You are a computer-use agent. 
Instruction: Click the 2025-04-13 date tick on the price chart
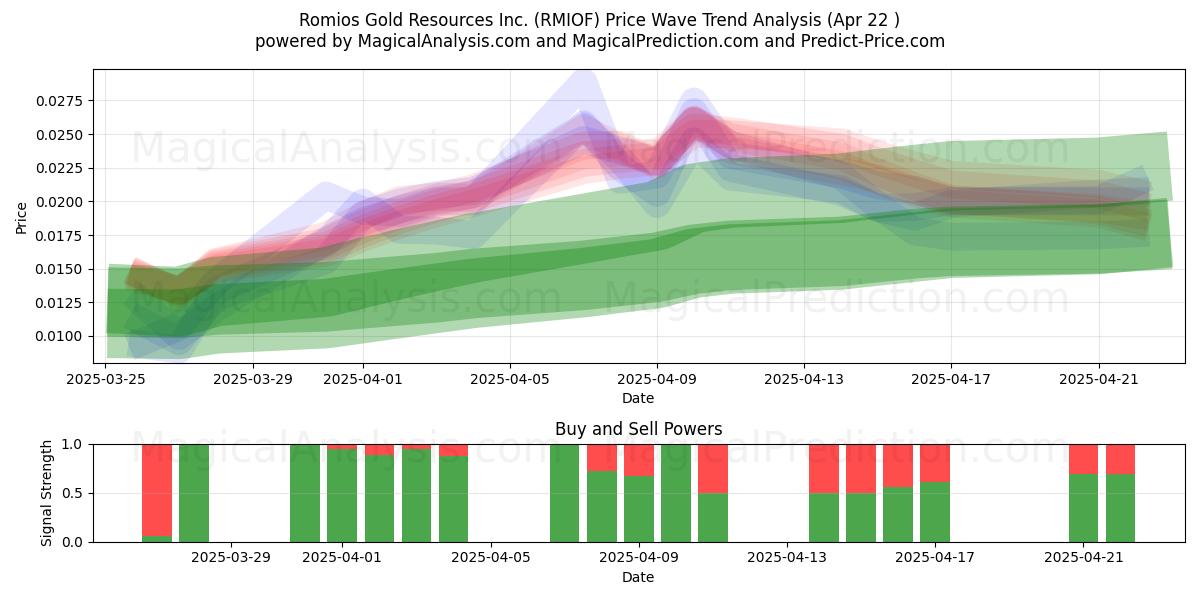tap(804, 379)
